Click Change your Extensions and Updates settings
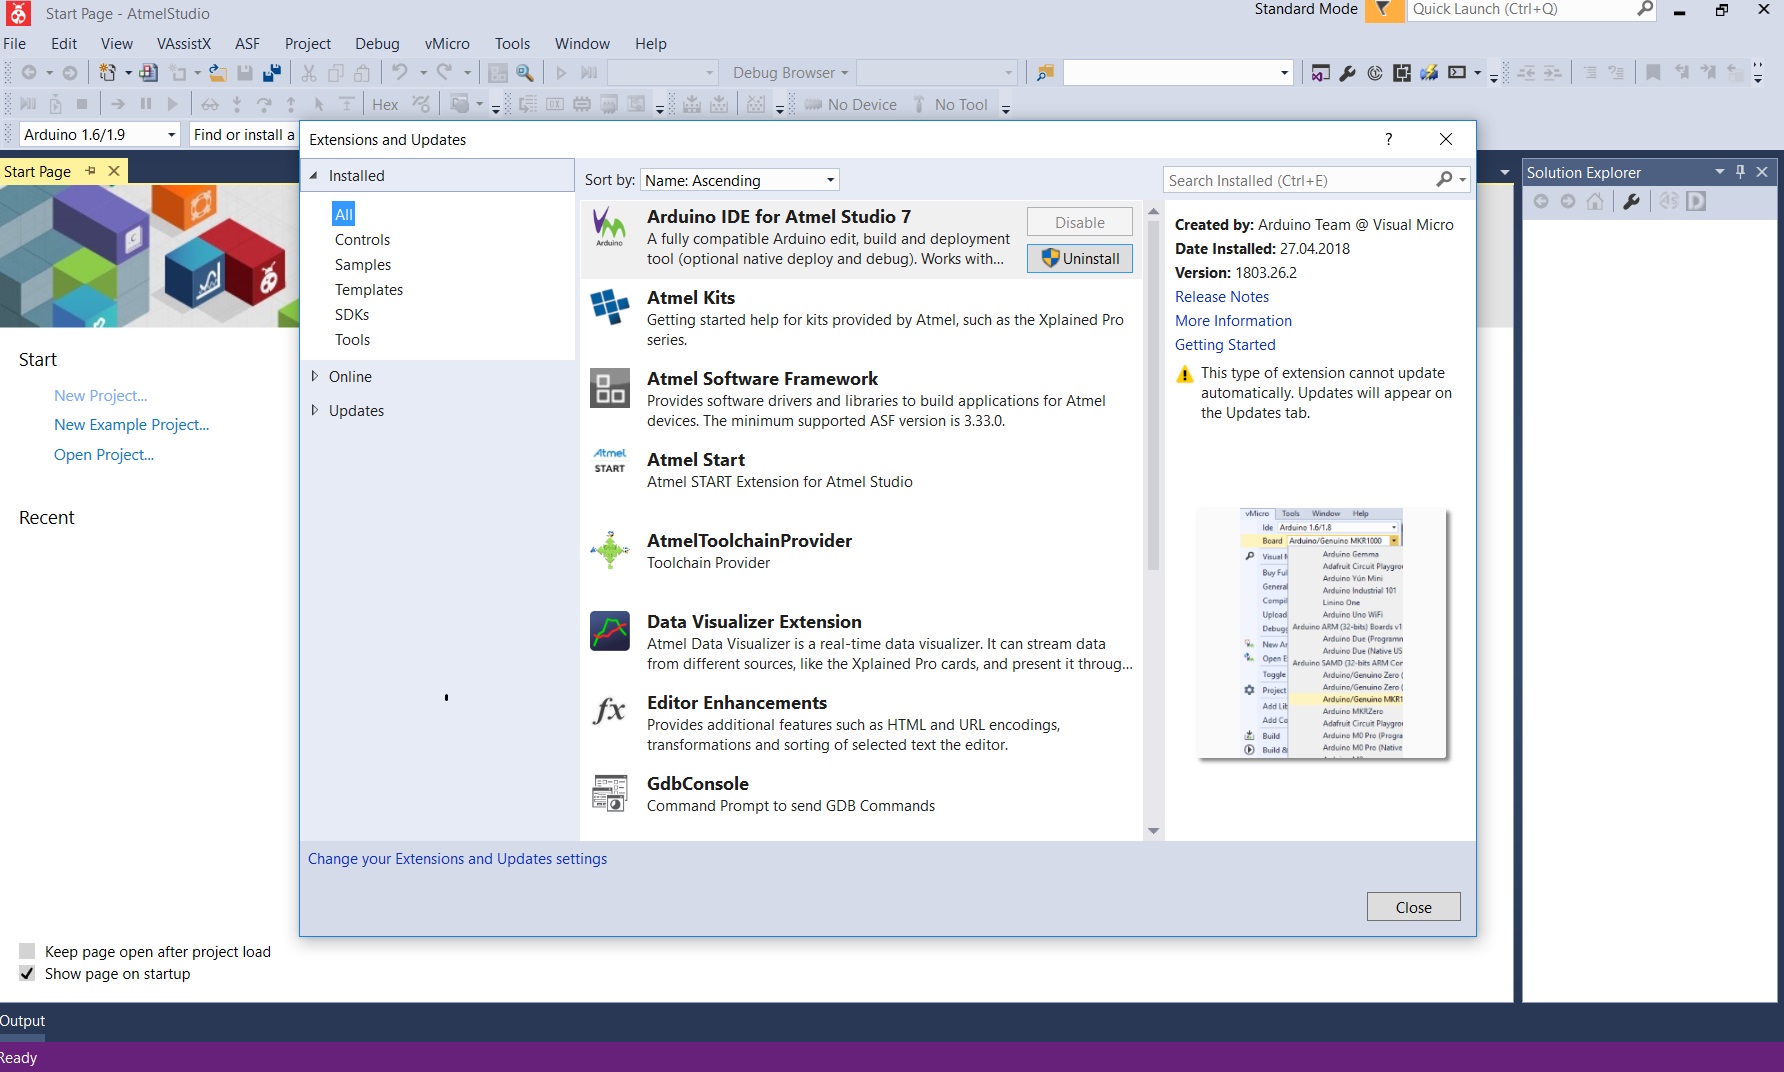 457,859
